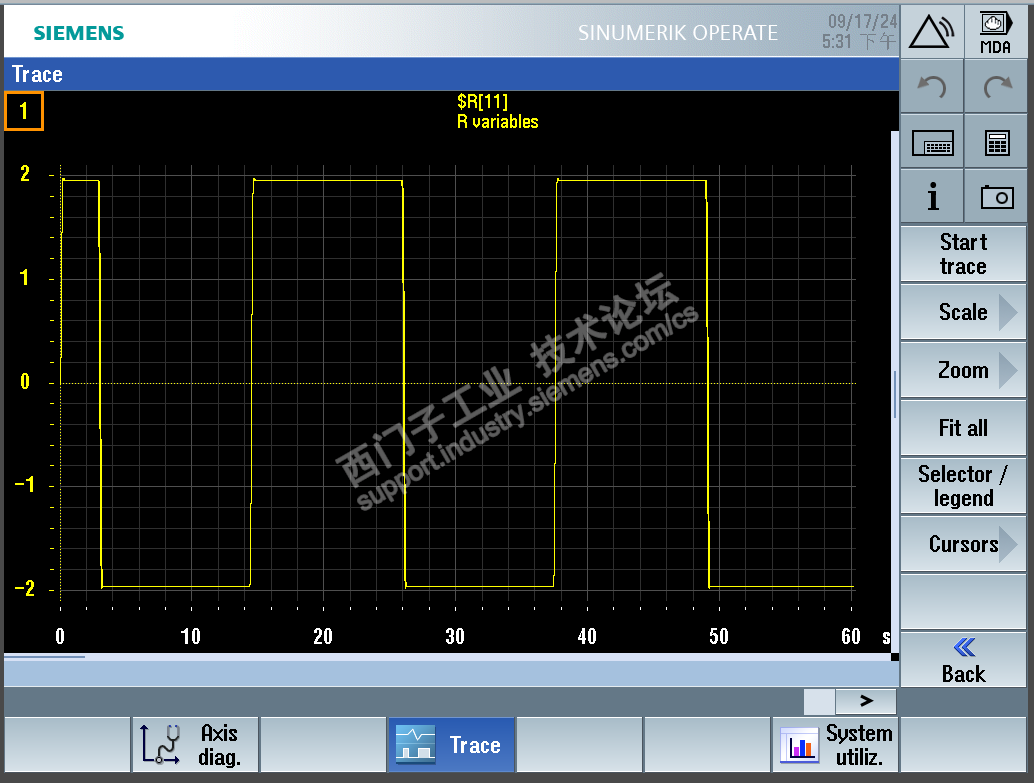The width and height of the screenshot is (1034, 783).
Task: Open the on-screen keyboard icon
Action: pos(932,142)
